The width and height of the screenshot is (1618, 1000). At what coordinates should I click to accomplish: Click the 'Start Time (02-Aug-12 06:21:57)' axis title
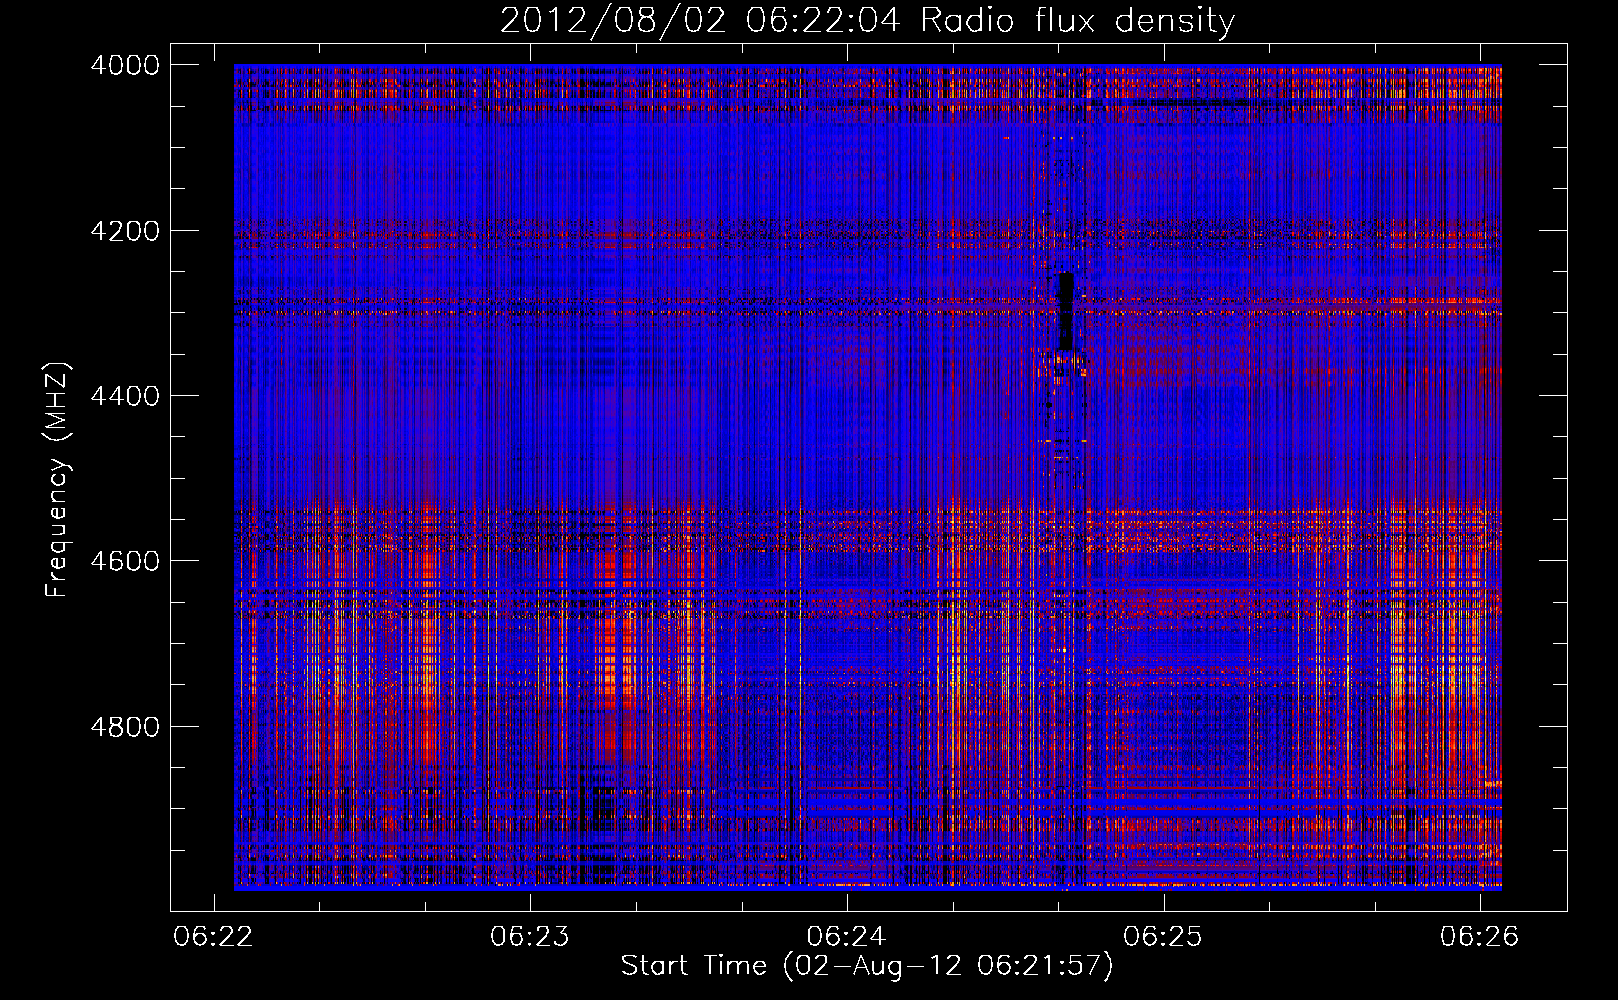867,966
